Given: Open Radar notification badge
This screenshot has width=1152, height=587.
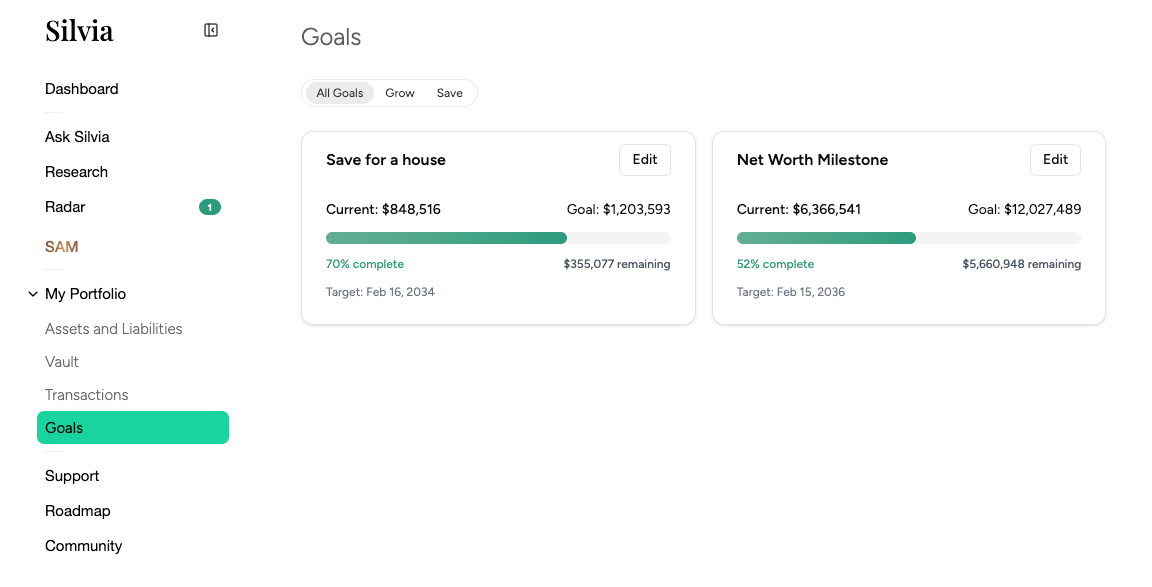Looking at the screenshot, I should tap(209, 207).
